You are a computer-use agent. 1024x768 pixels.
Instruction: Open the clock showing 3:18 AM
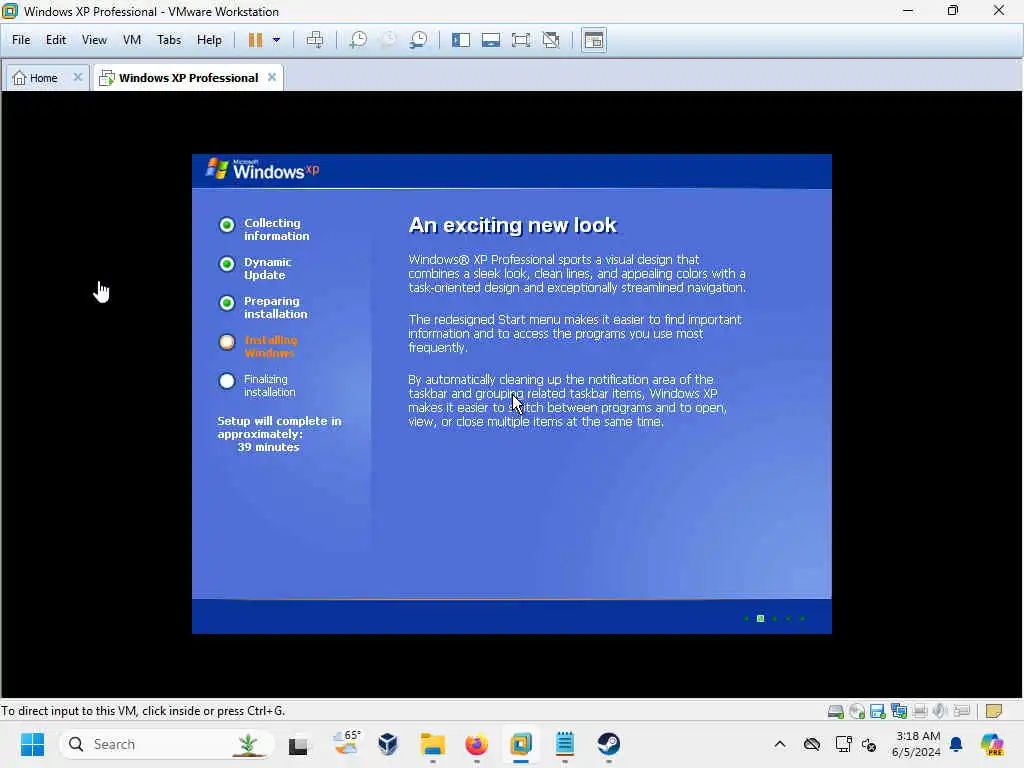(x=916, y=744)
